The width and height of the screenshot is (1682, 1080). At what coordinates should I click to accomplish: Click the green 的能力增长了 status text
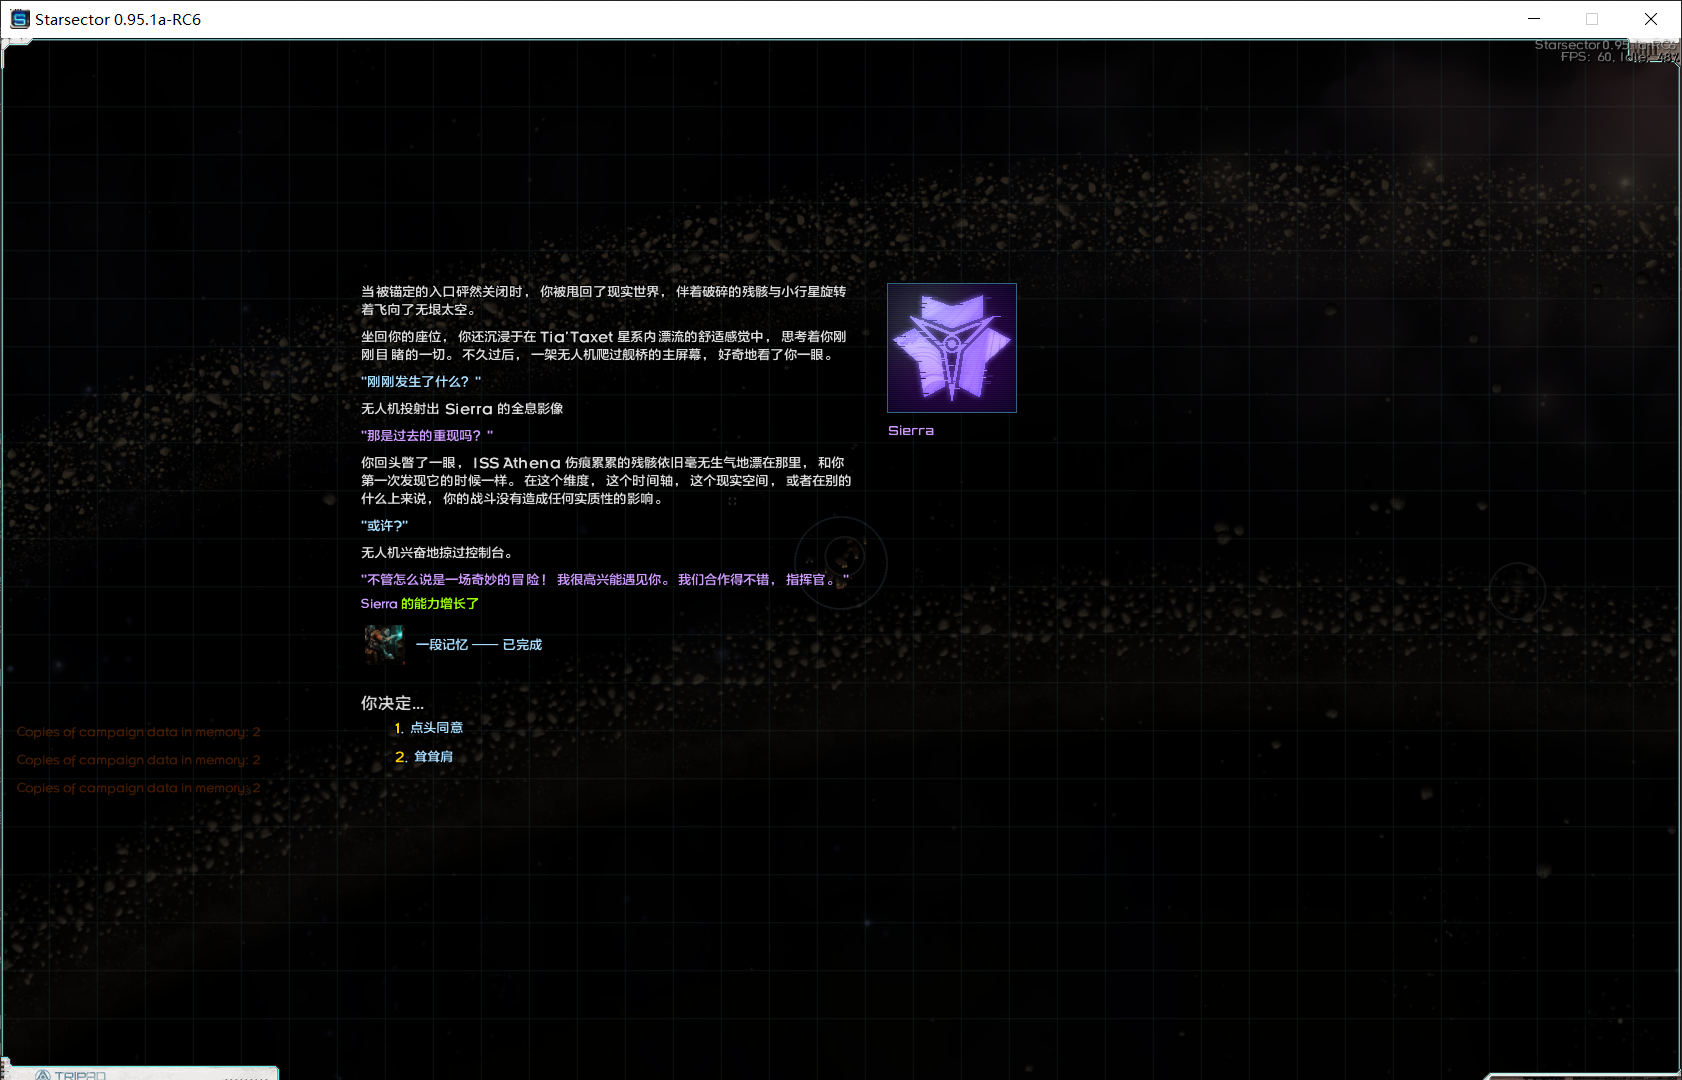pos(439,604)
